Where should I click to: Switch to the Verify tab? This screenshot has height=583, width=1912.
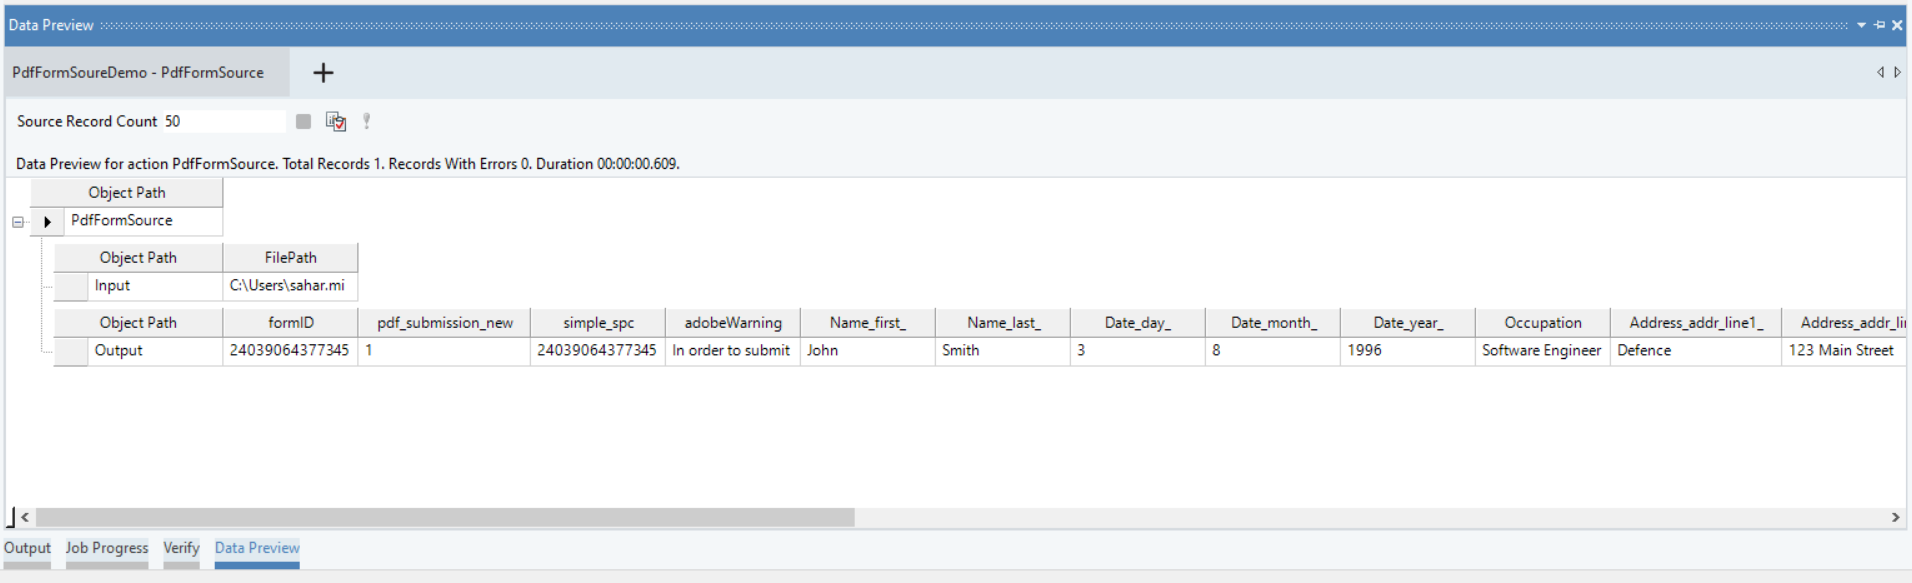[181, 548]
